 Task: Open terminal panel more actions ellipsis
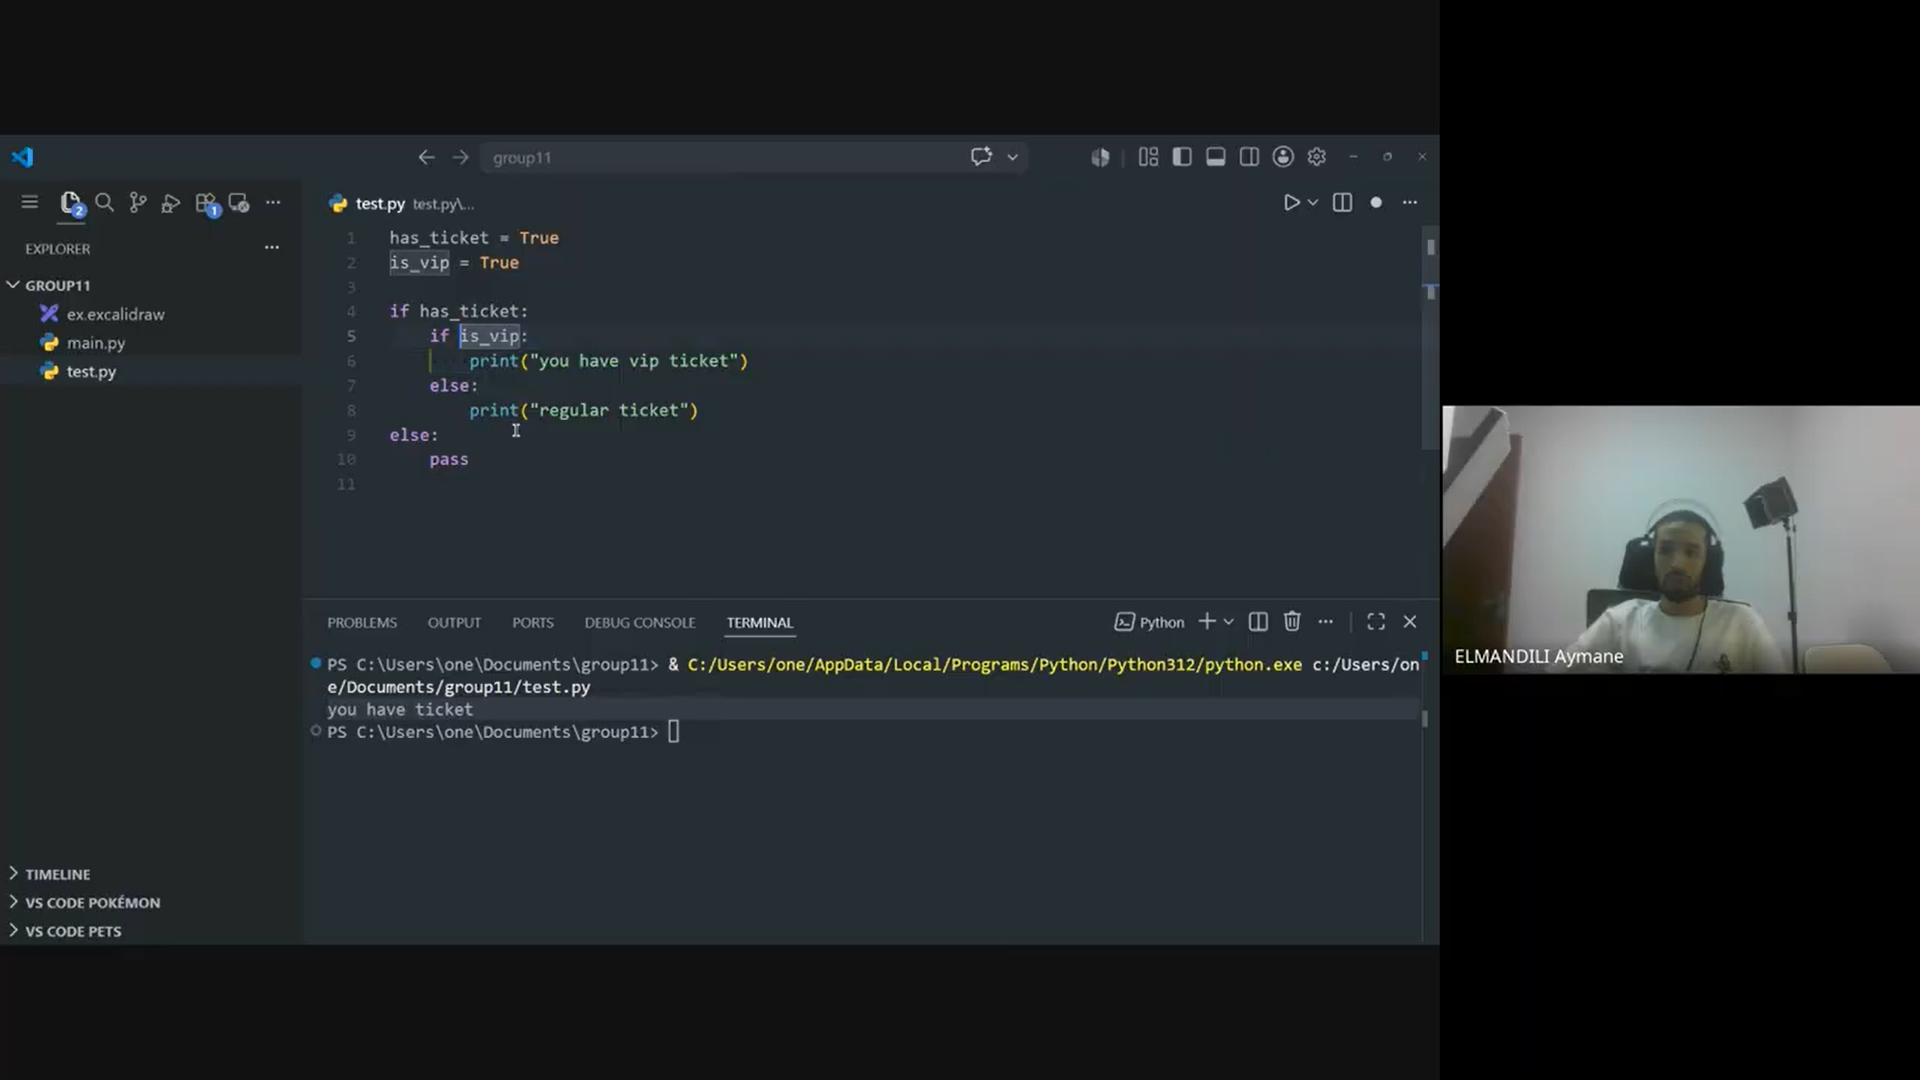tap(1326, 622)
